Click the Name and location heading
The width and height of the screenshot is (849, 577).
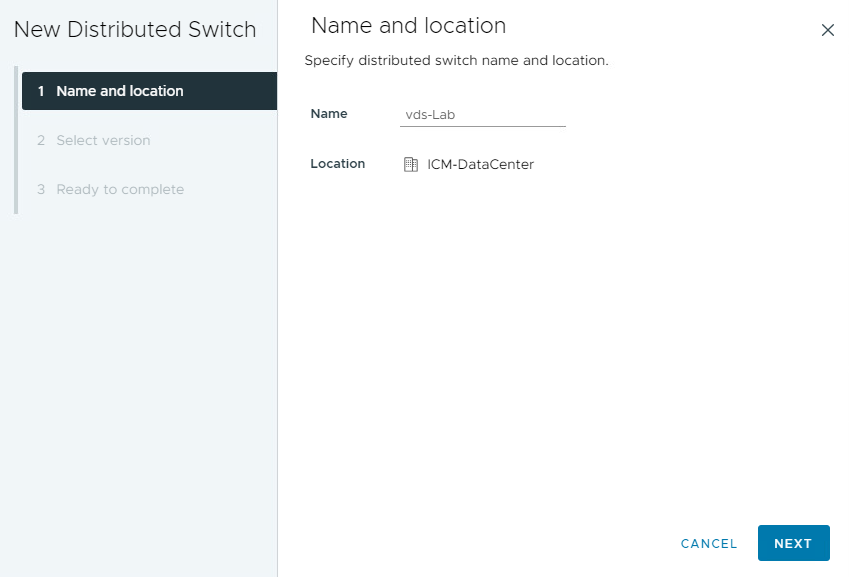coord(408,25)
